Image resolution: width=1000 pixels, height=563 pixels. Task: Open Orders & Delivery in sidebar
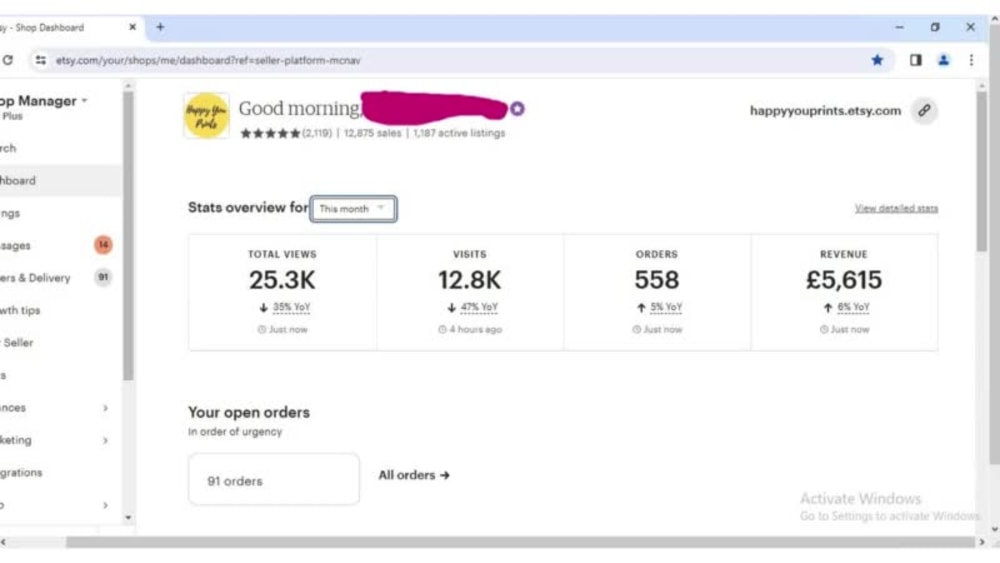[x=35, y=278]
